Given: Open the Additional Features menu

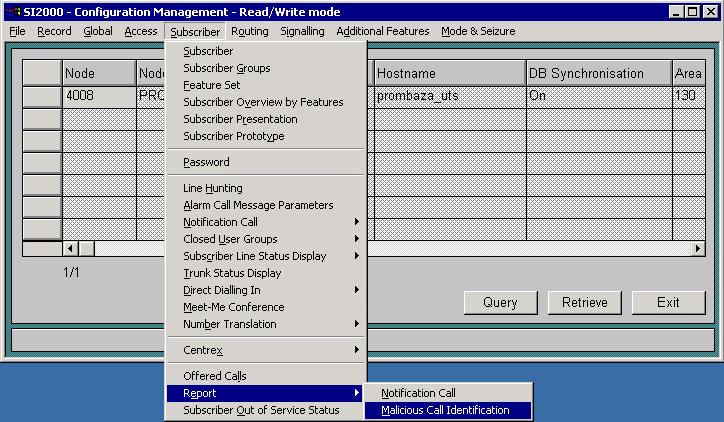Looking at the screenshot, I should tap(384, 31).
